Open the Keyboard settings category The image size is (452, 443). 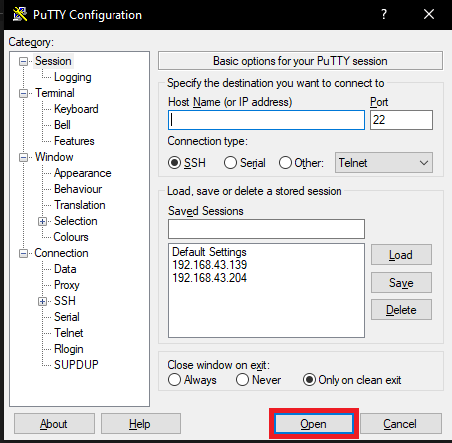coord(76,109)
